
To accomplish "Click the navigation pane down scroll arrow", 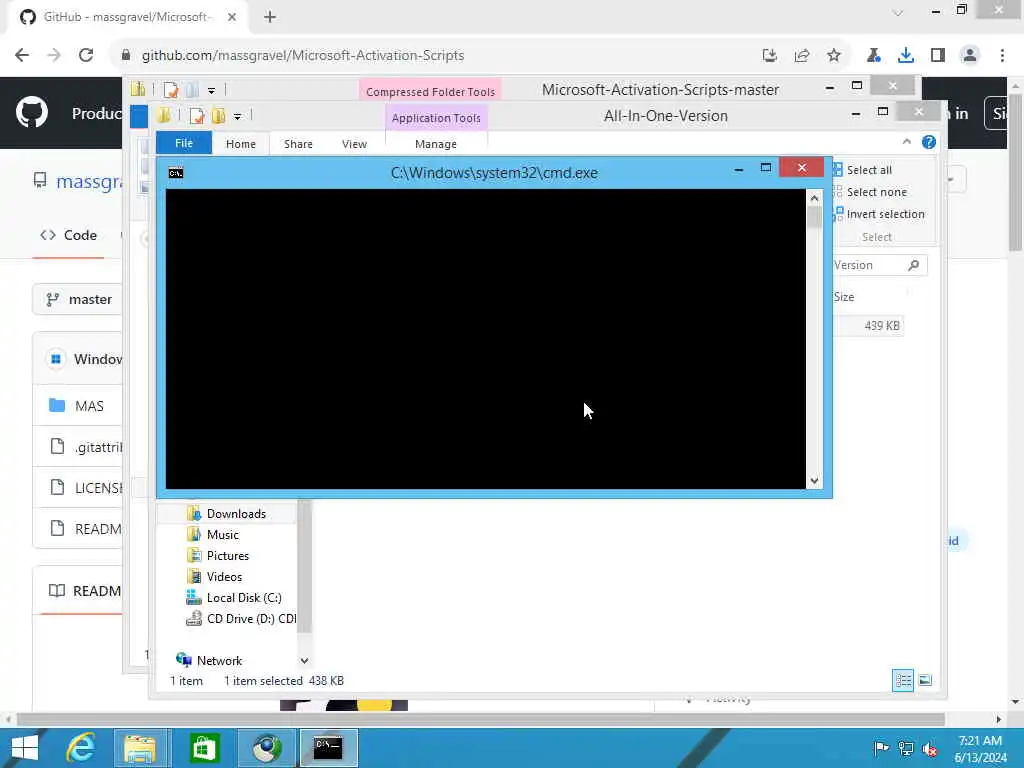I will [304, 661].
